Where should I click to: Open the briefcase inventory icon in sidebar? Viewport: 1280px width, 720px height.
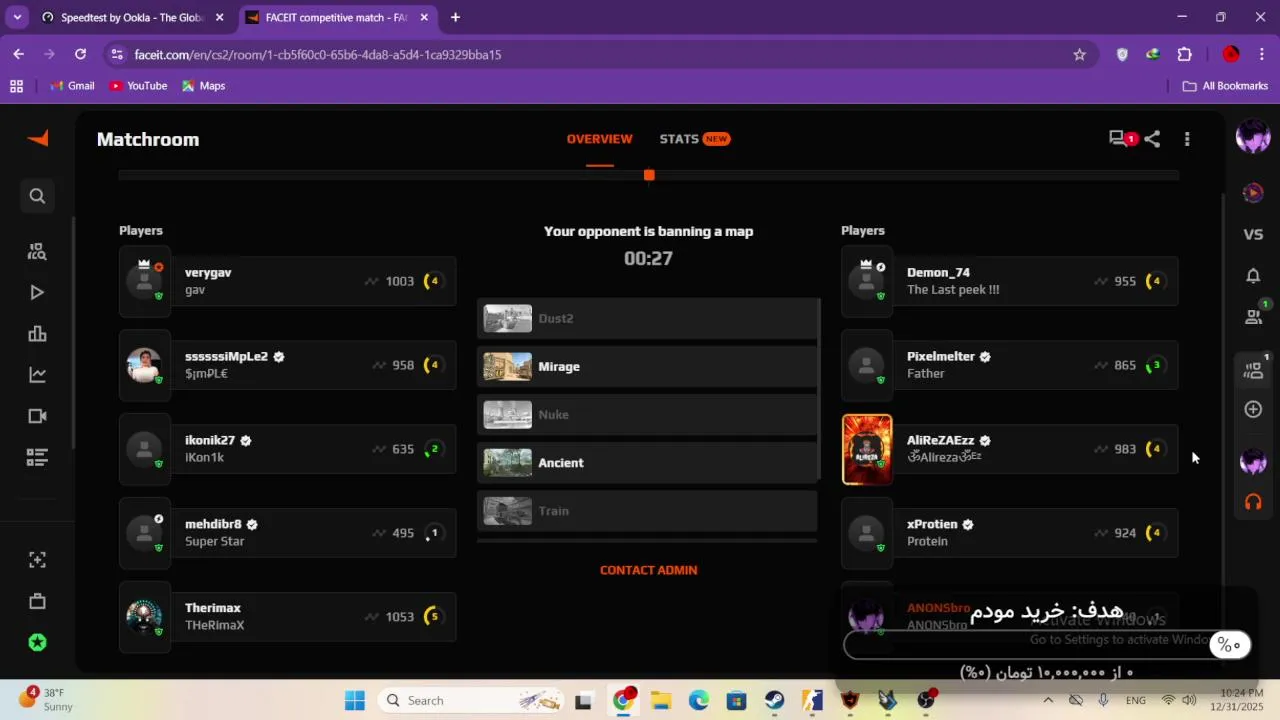[37, 601]
